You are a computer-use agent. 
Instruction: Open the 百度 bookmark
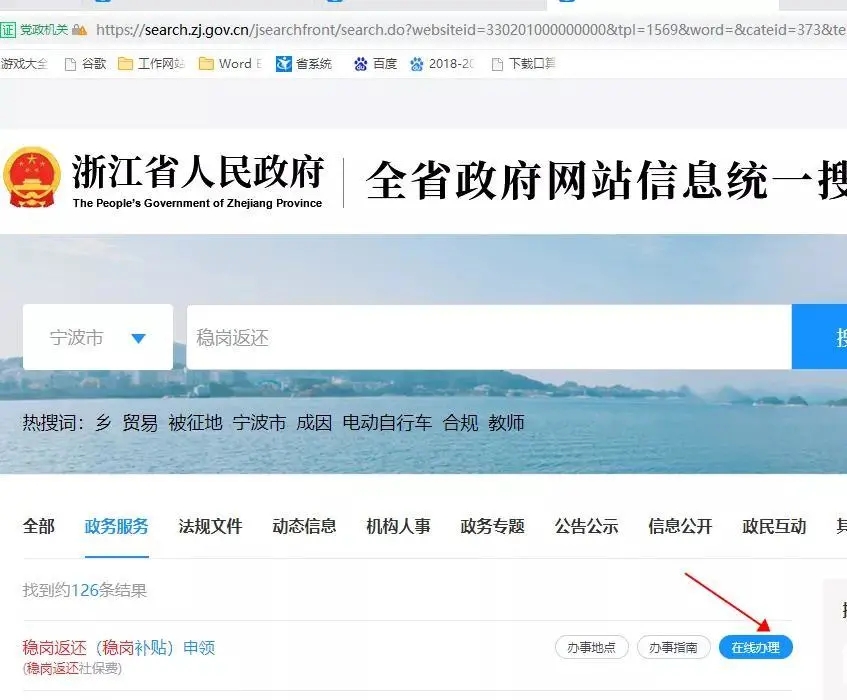[x=375, y=64]
